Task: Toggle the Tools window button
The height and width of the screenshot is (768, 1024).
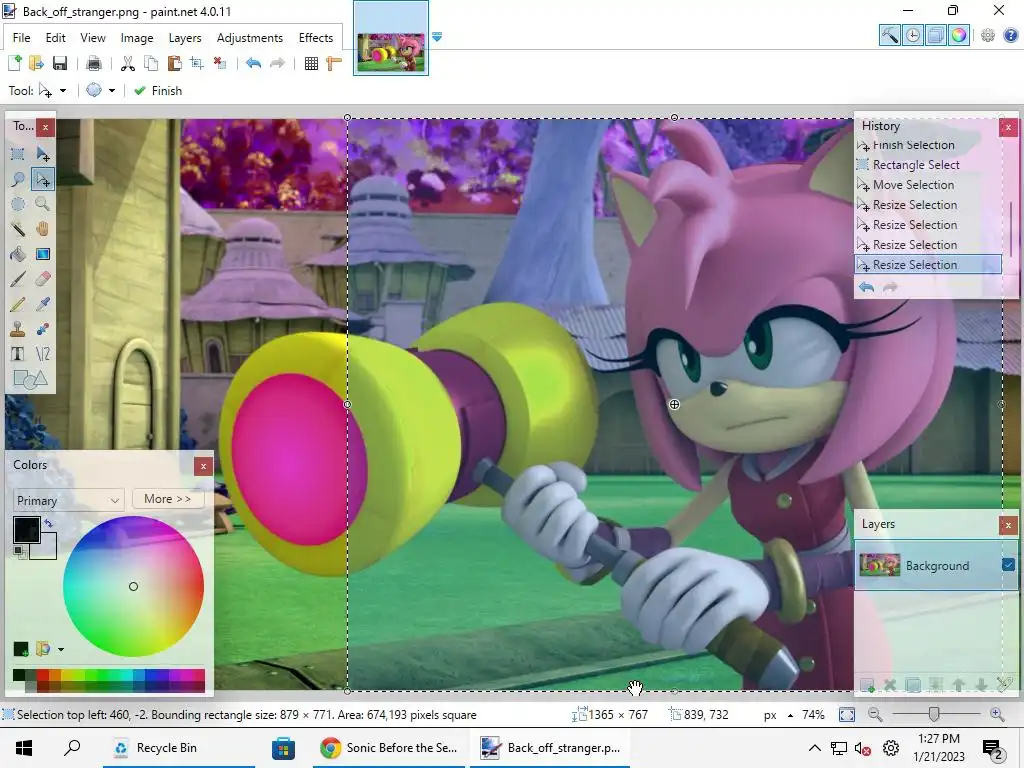Action: coord(889,35)
